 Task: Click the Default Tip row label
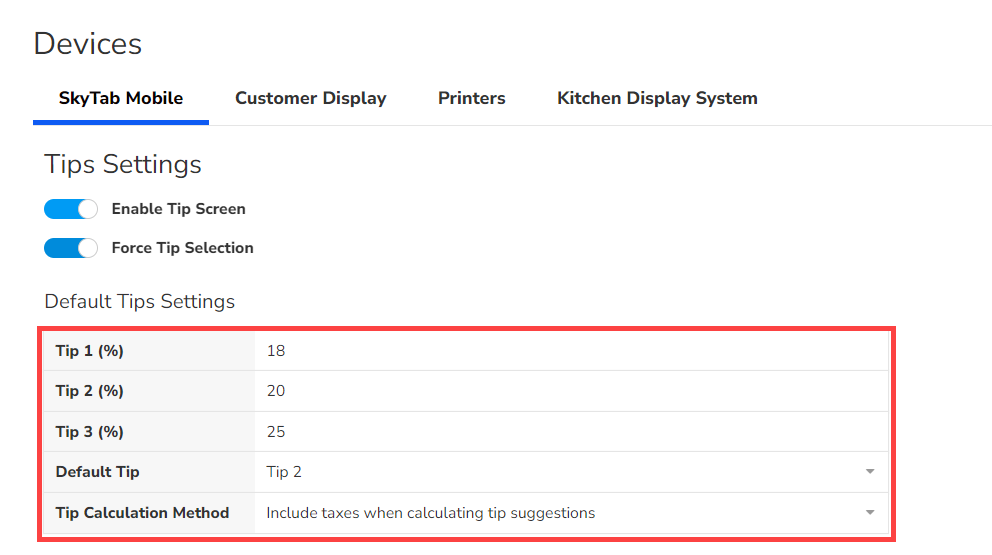click(x=97, y=472)
